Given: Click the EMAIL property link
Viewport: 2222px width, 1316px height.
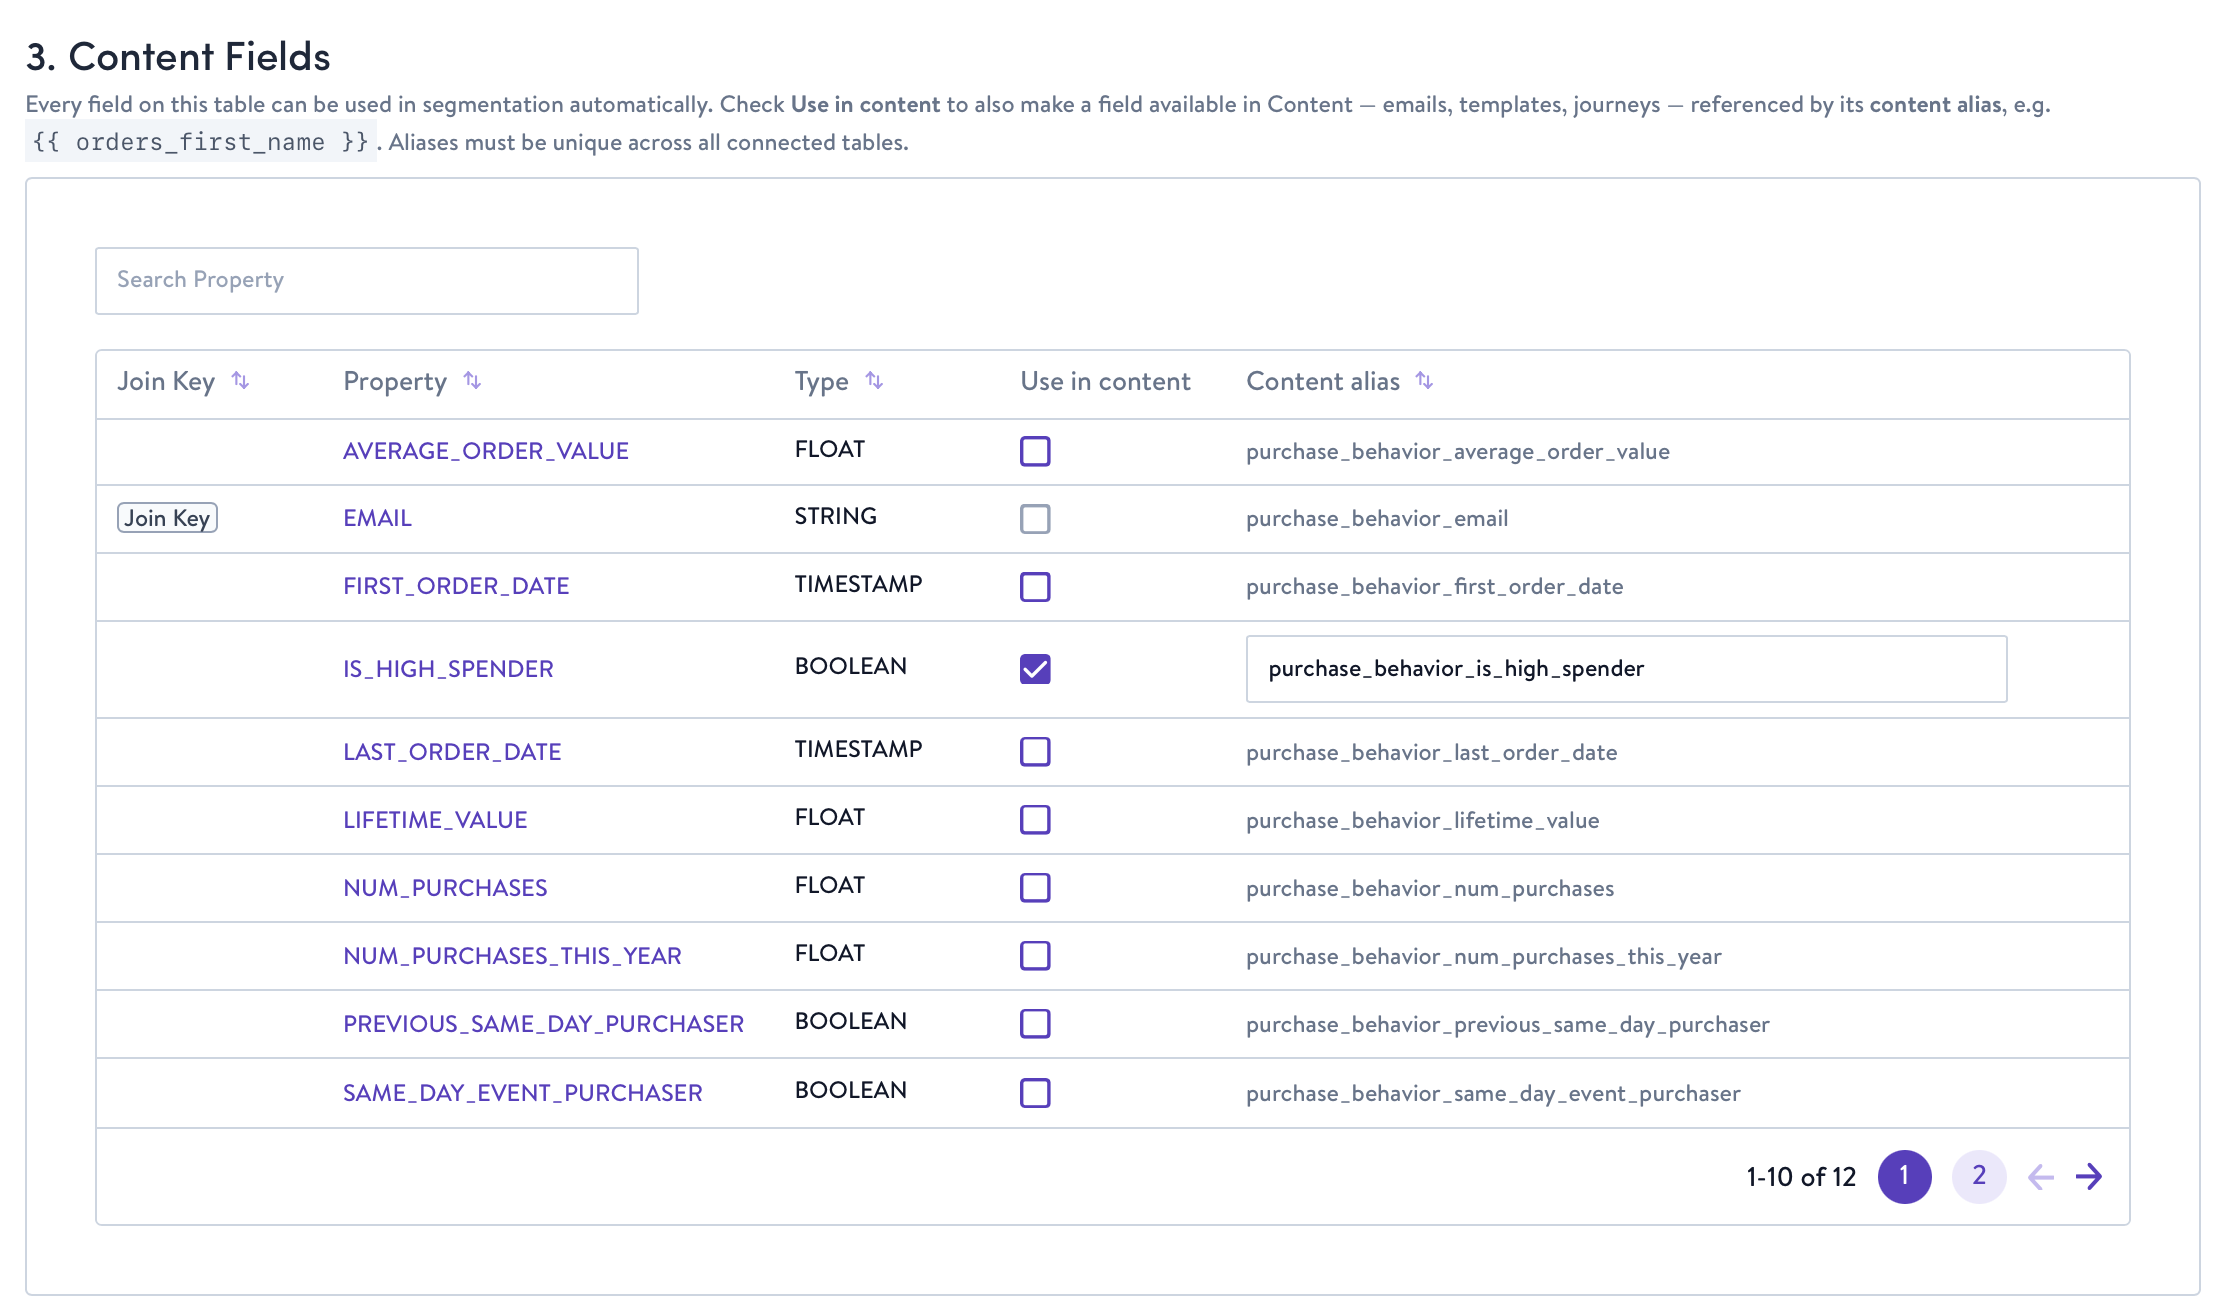Looking at the screenshot, I should tap(377, 518).
